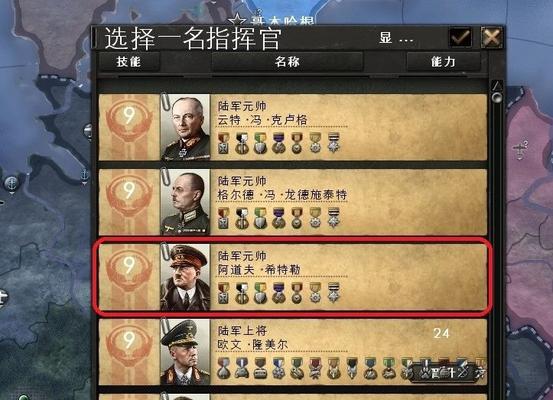This screenshot has height=400, width=553.
Task: Select commander 欧文·隆美尔 portrait
Action: click(186, 352)
